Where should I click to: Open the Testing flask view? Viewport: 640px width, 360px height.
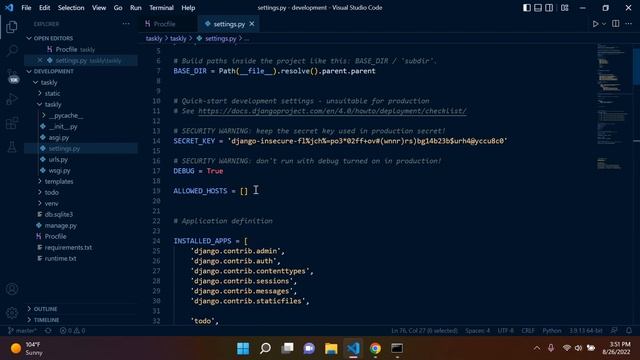[12, 147]
